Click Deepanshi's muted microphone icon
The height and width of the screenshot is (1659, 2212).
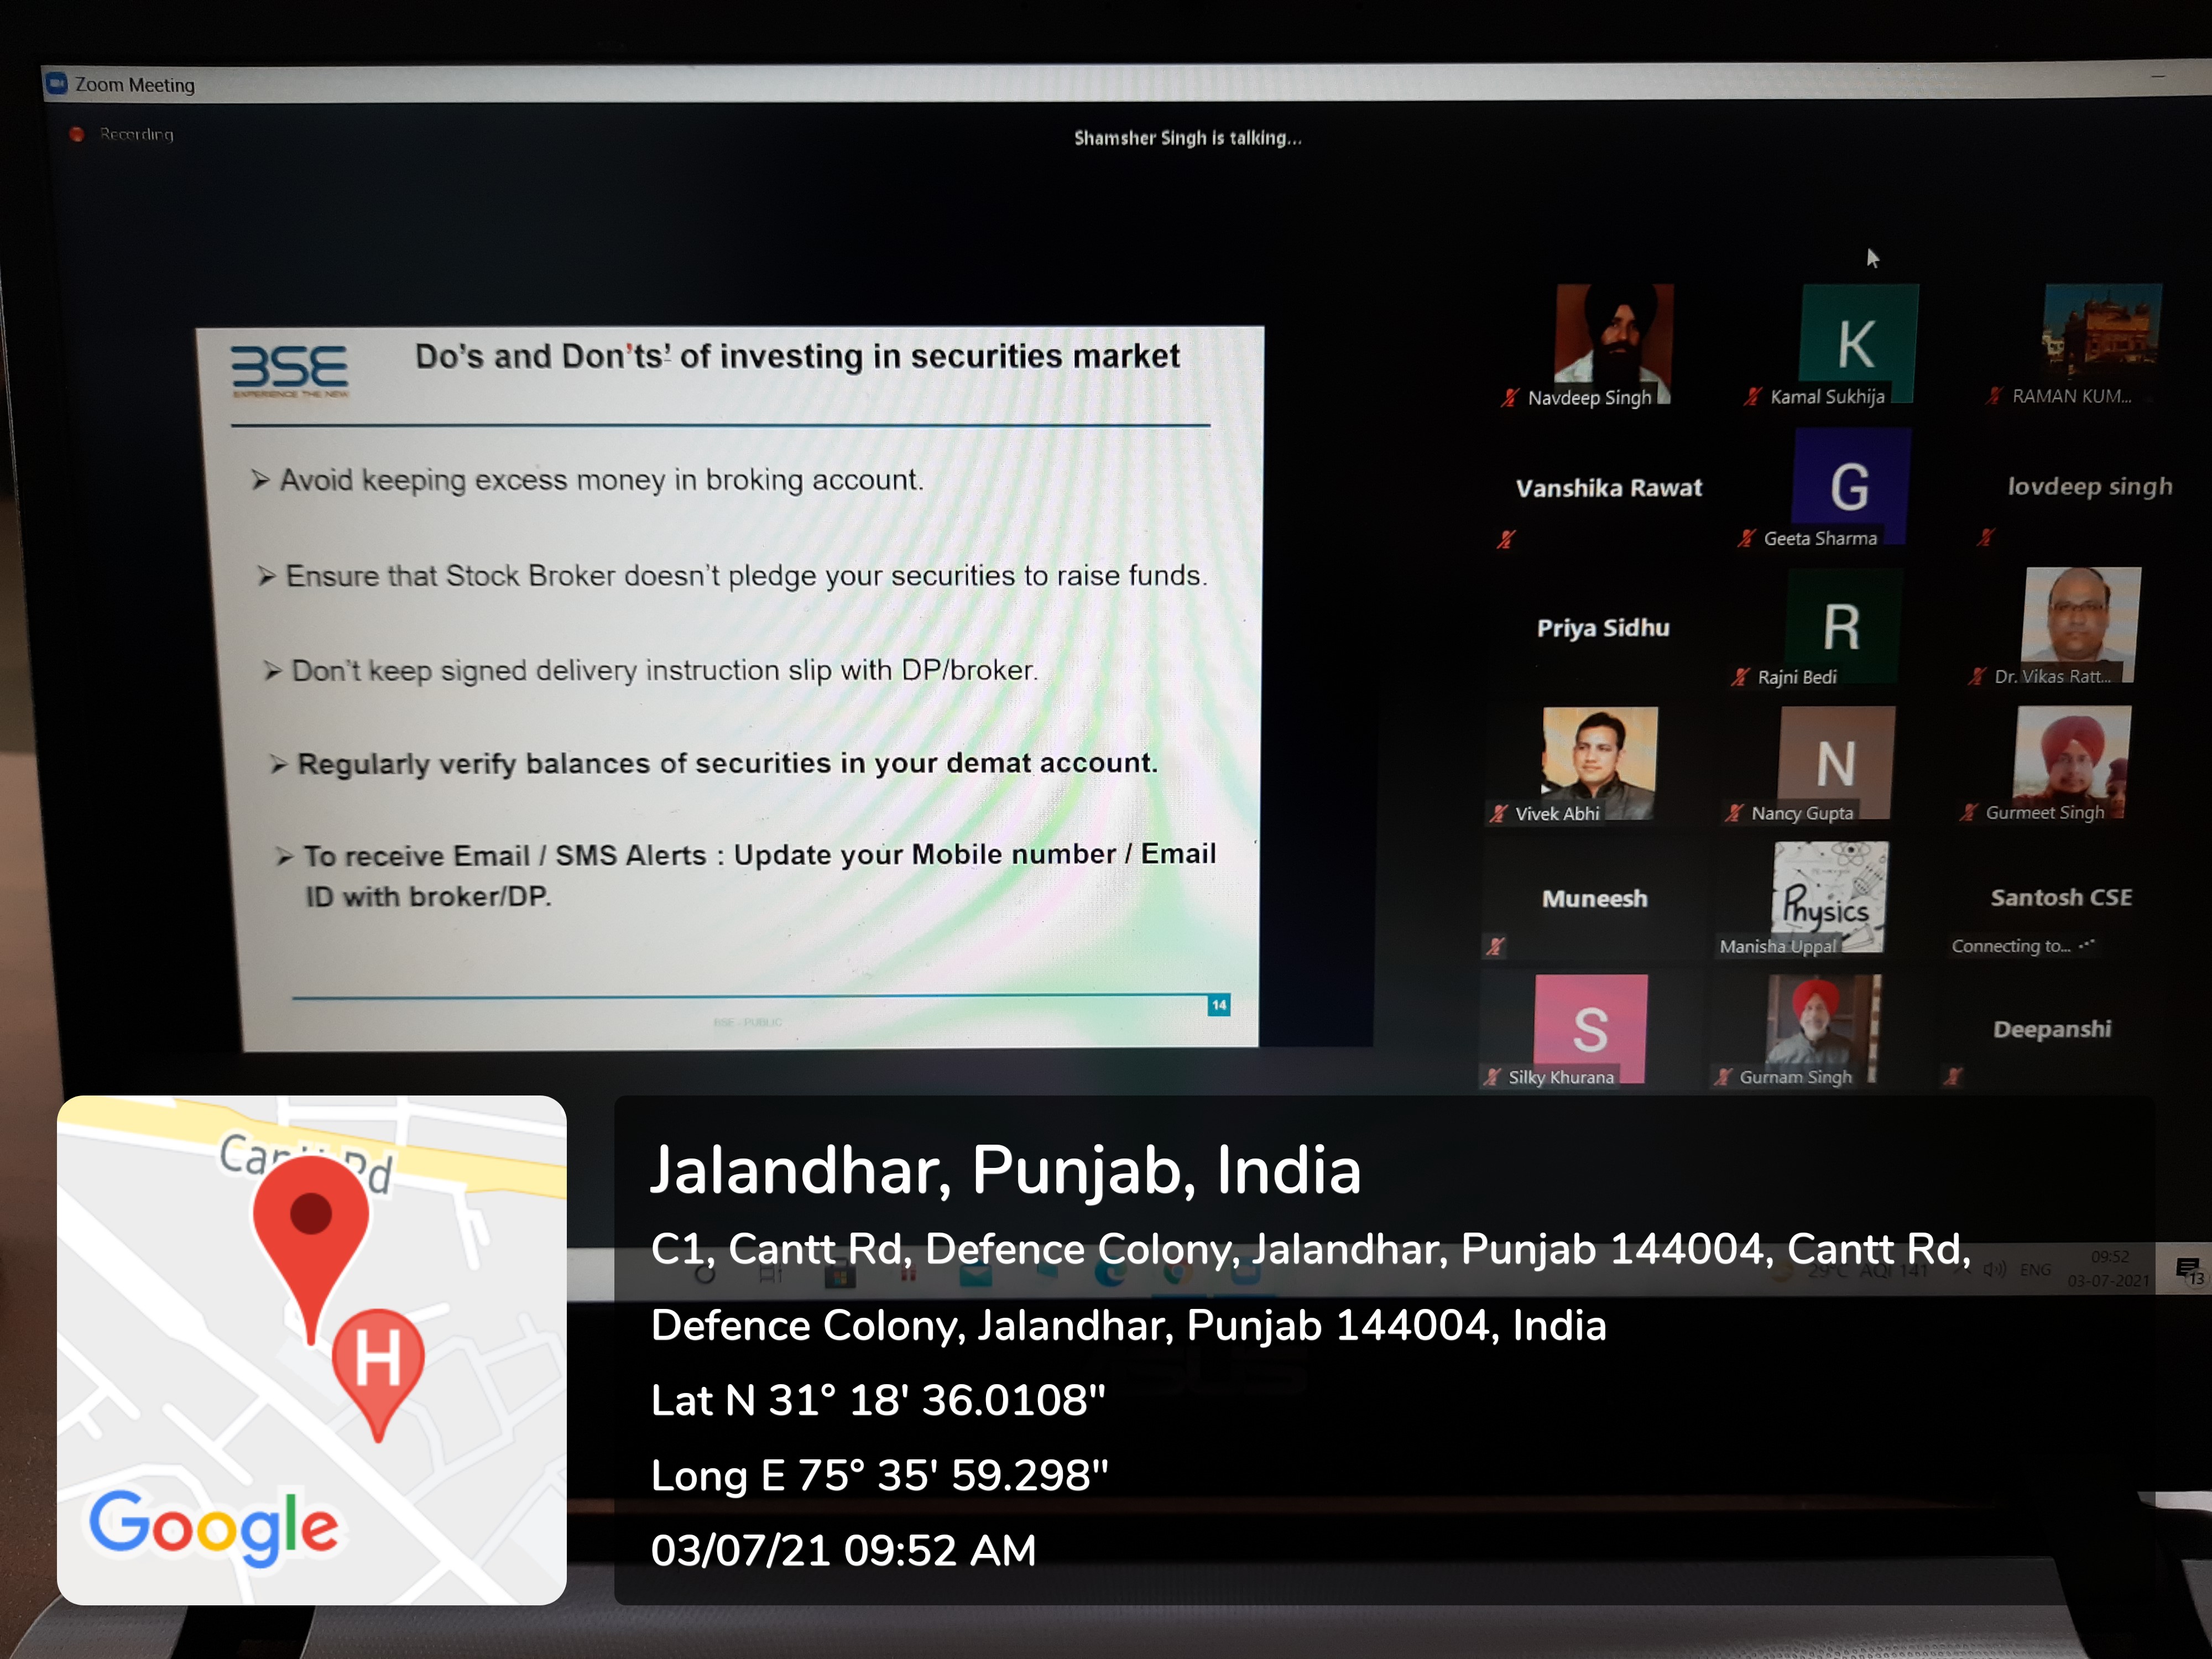point(1953,1076)
